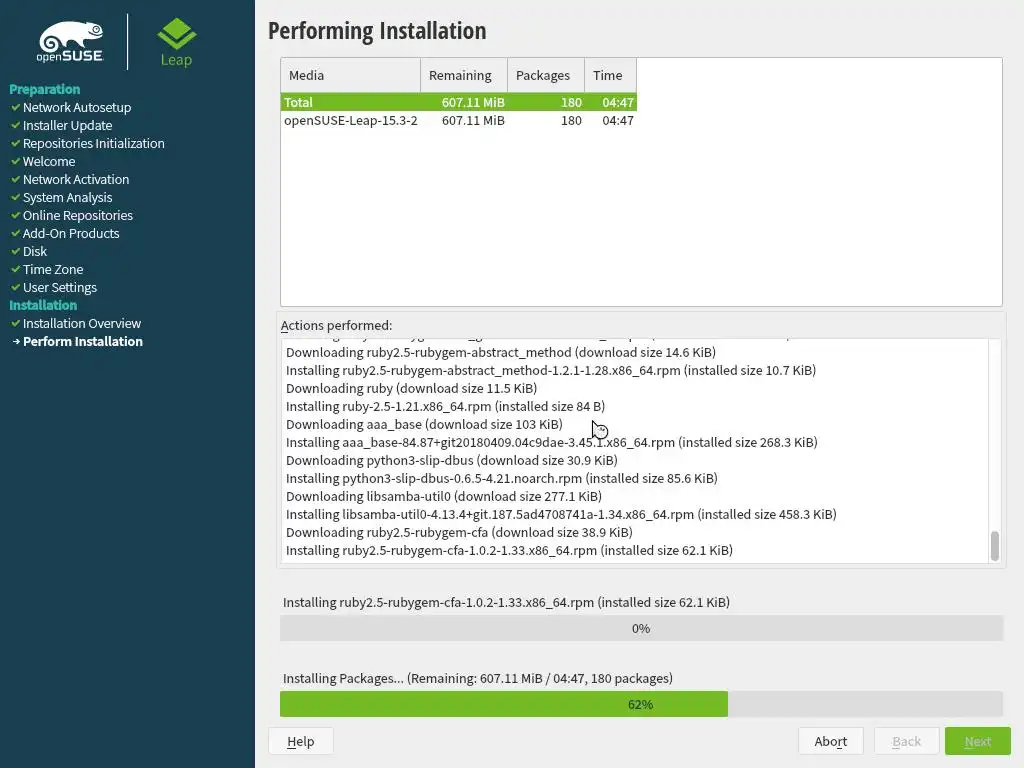Viewport: 1024px width, 768px height.
Task: Click checkmark beside Installation Overview
Action: pyautogui.click(x=16, y=323)
